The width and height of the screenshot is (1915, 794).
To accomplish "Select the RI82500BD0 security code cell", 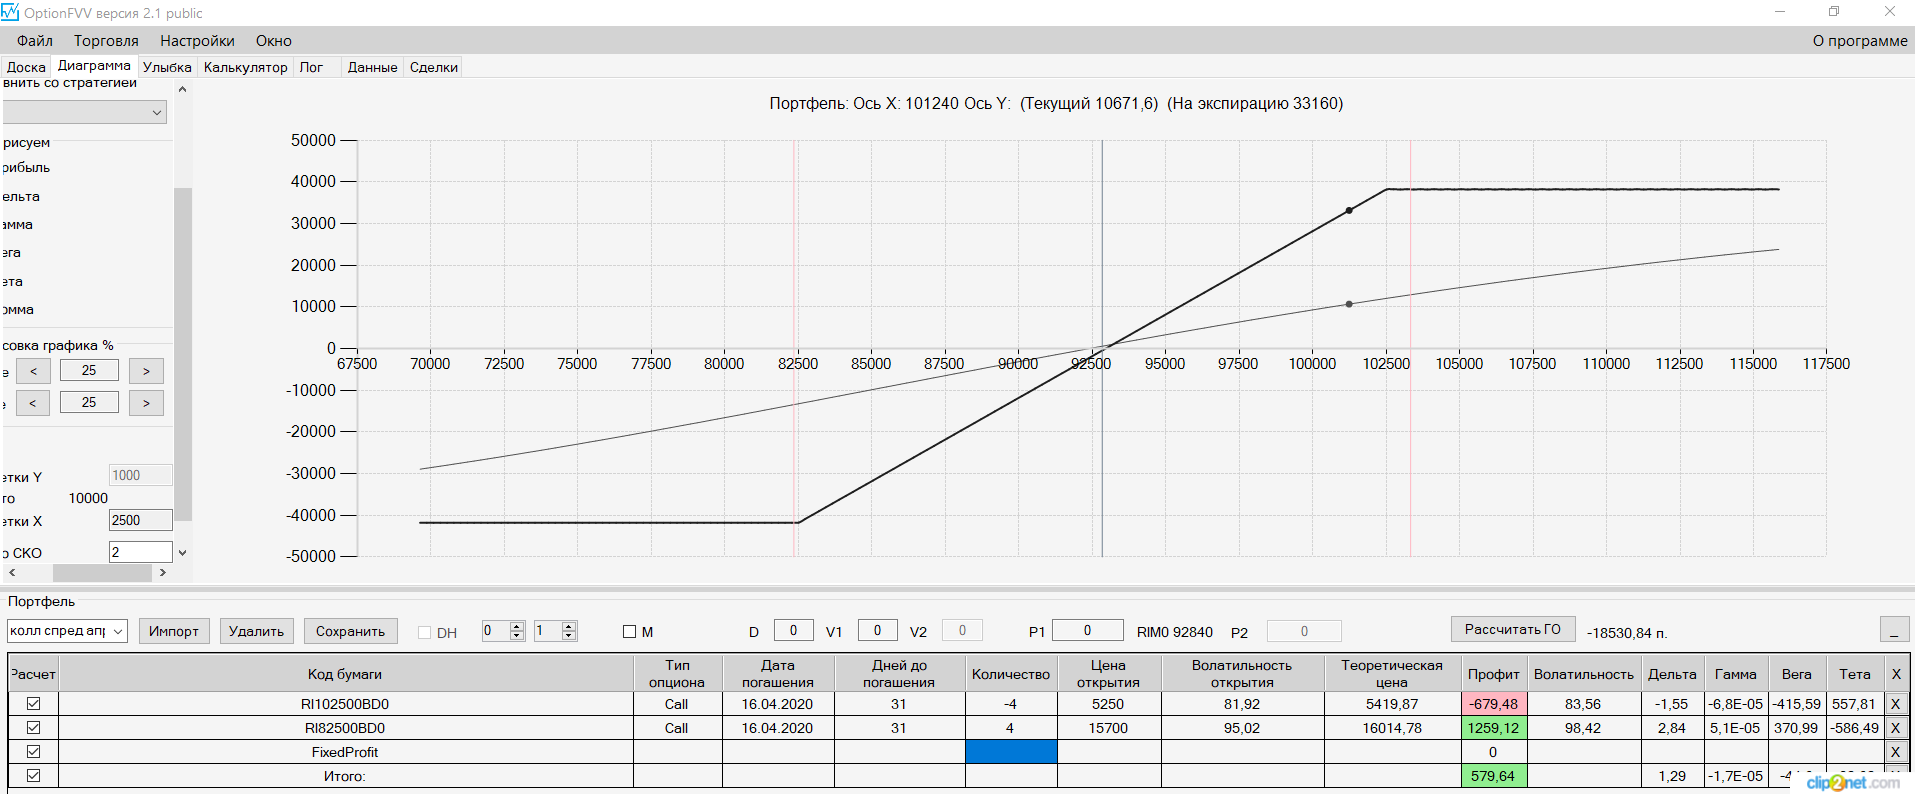I will coord(345,728).
